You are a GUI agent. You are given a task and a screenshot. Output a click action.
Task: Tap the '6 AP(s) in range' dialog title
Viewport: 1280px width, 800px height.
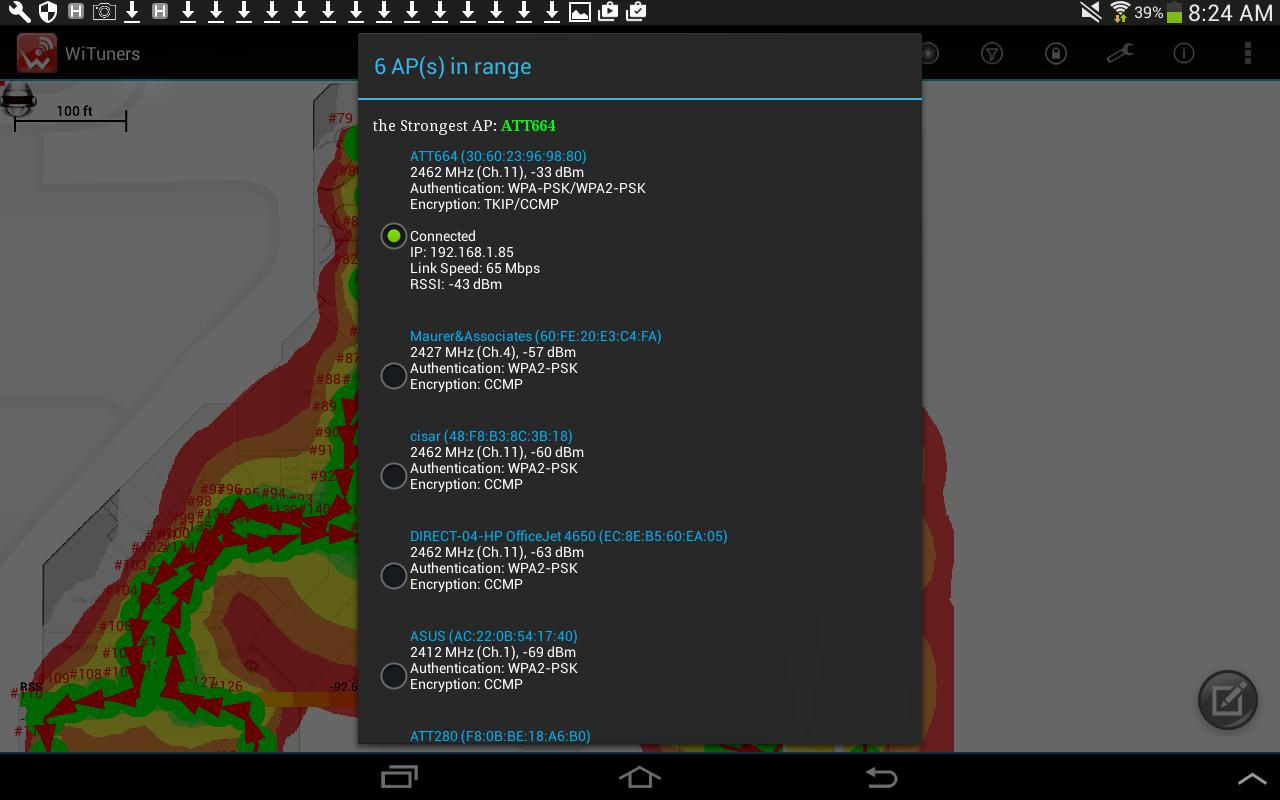[453, 67]
